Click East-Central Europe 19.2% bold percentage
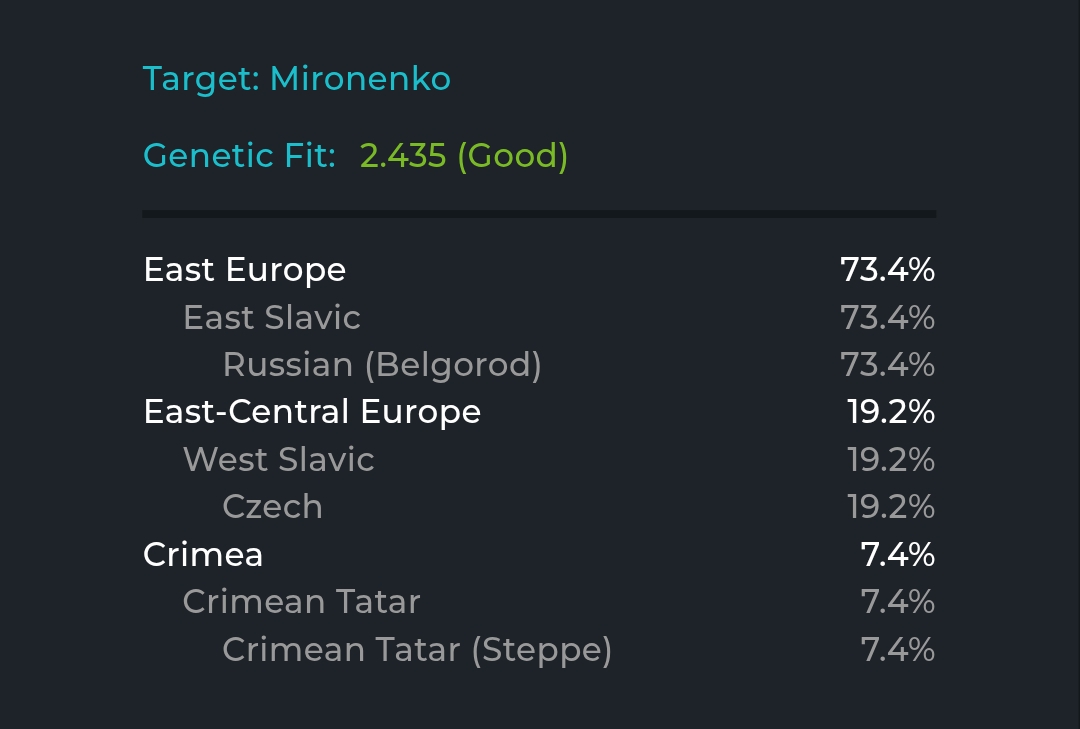The width and height of the screenshot is (1080, 729). coord(891,412)
